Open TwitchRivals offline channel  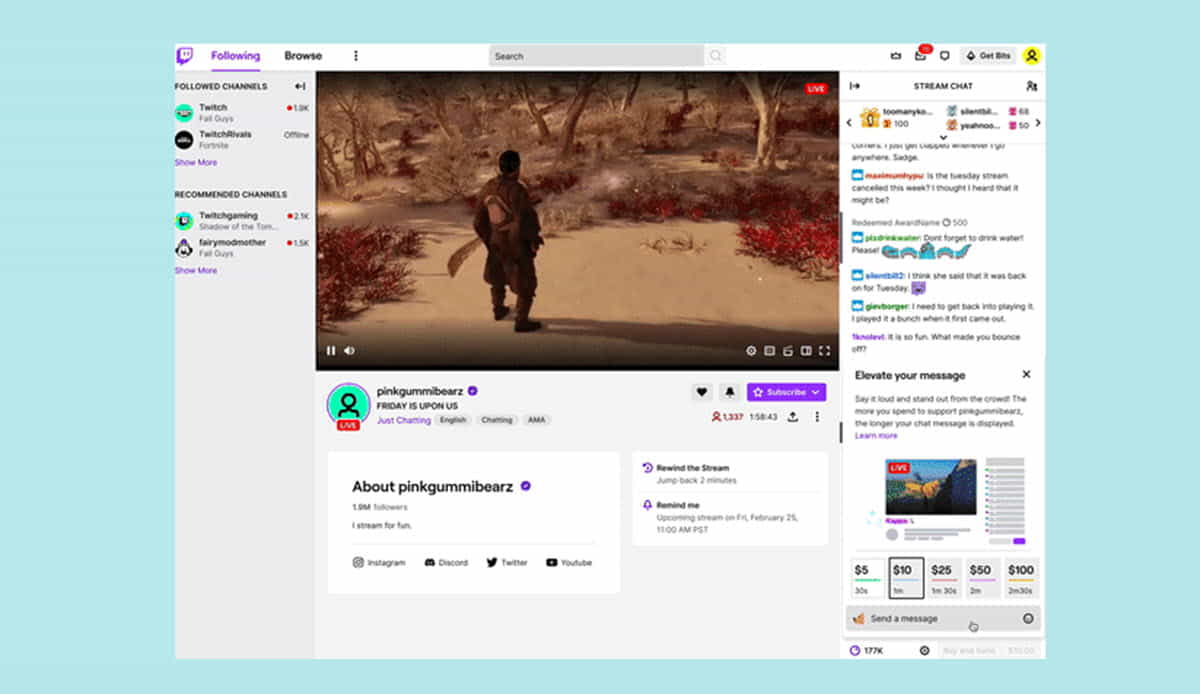point(243,139)
